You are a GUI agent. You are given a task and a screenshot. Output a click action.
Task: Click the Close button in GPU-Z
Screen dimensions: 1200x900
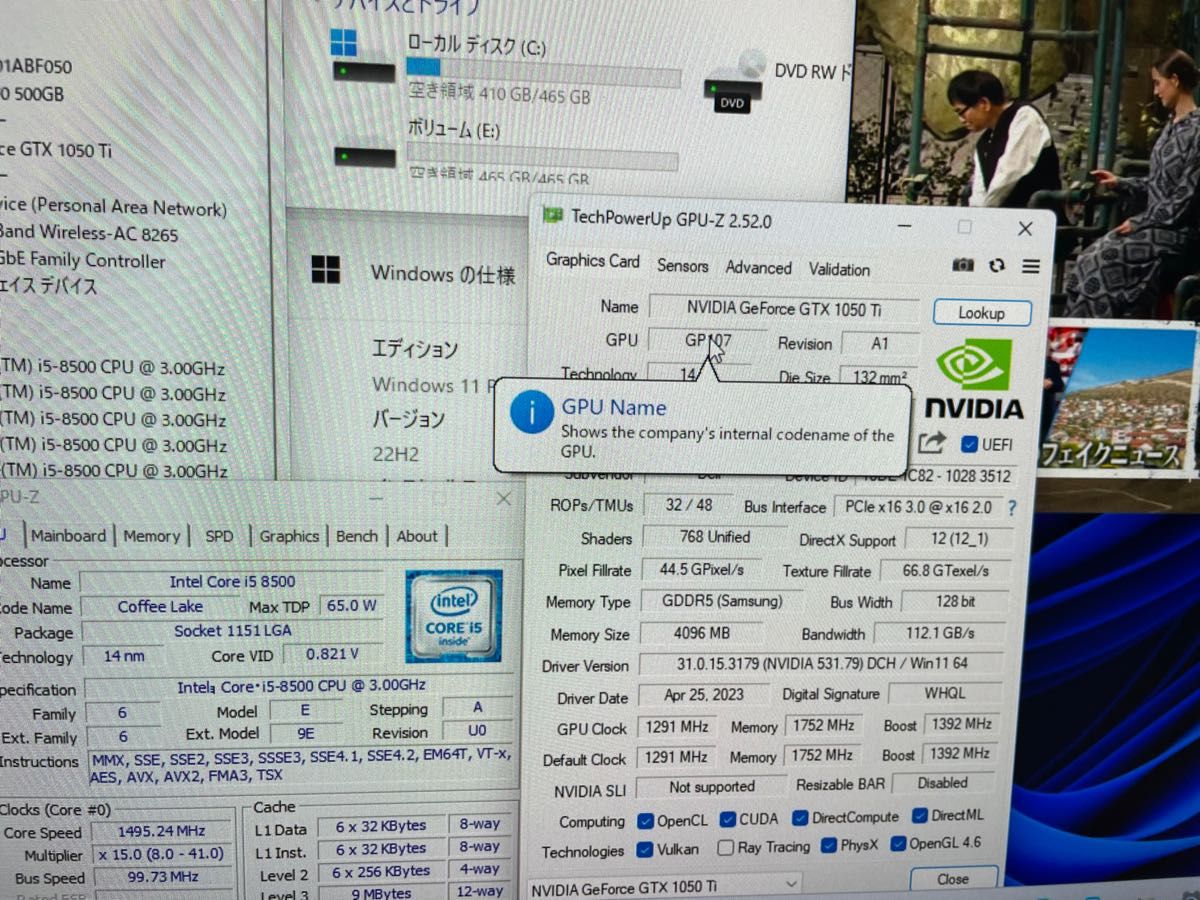953,879
